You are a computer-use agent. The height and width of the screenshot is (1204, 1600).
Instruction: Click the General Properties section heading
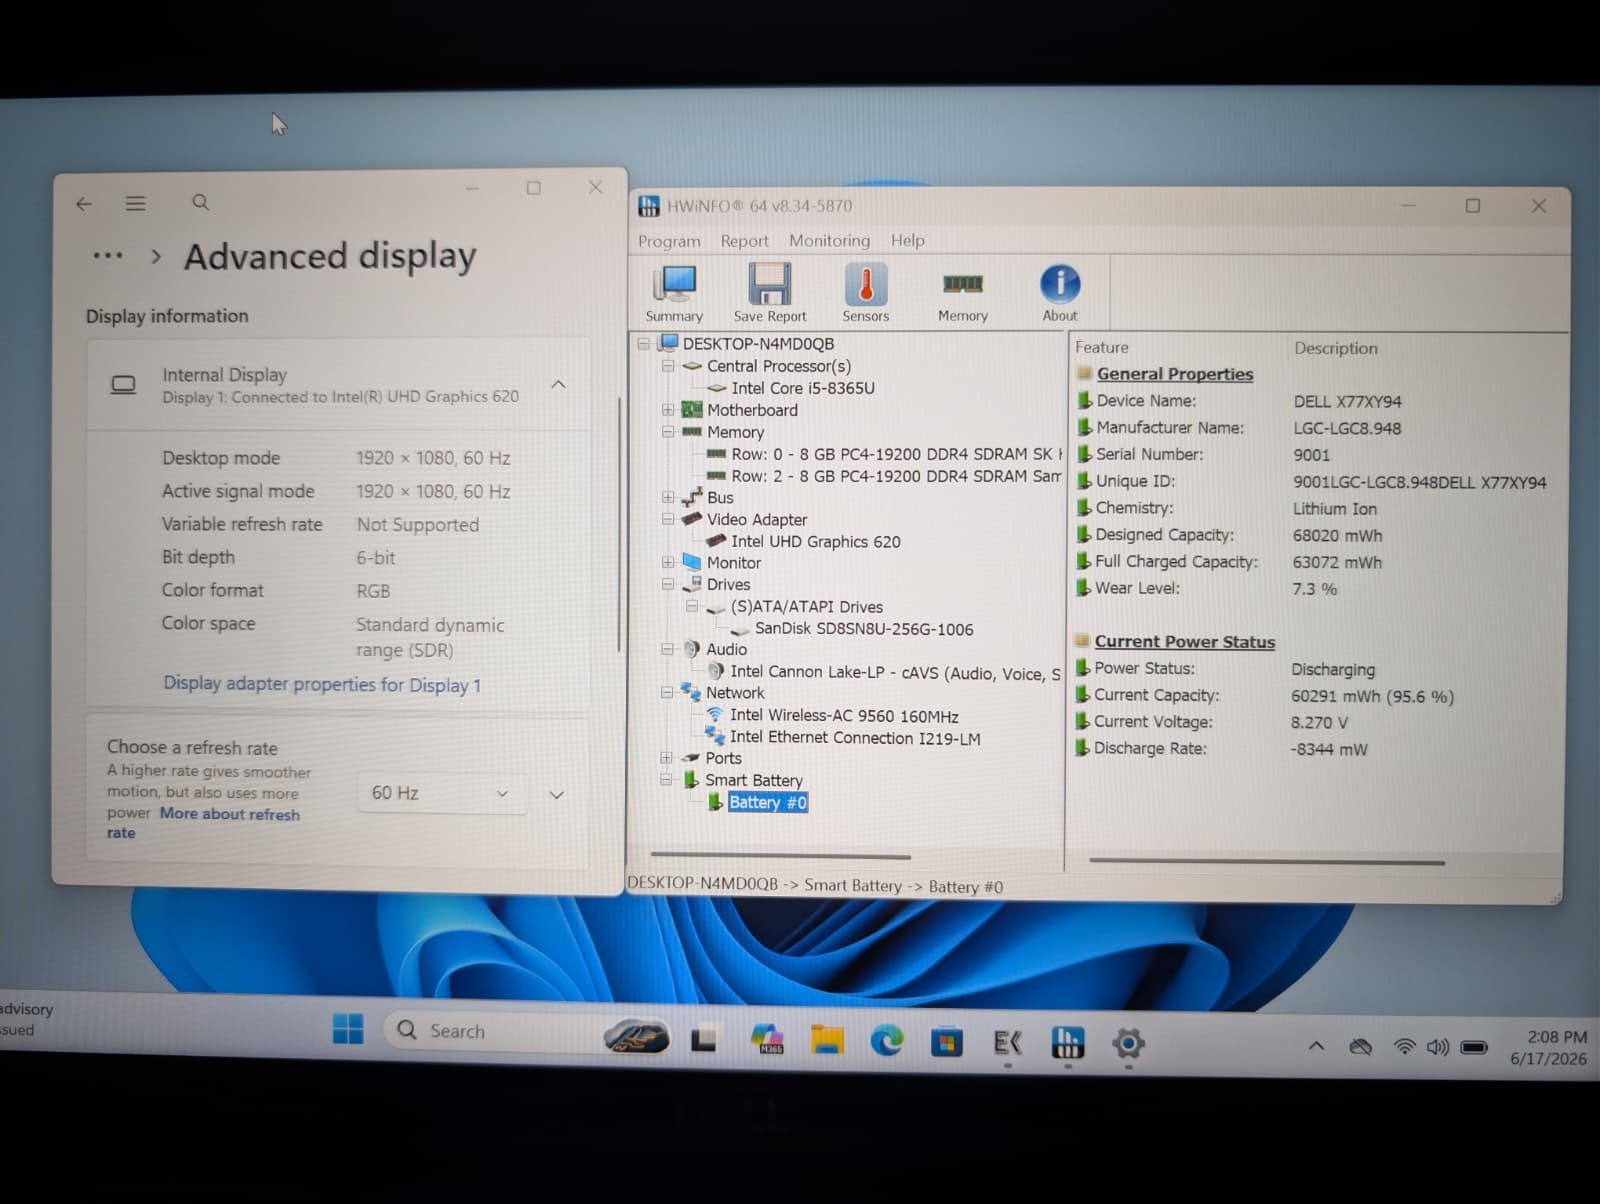[1174, 374]
